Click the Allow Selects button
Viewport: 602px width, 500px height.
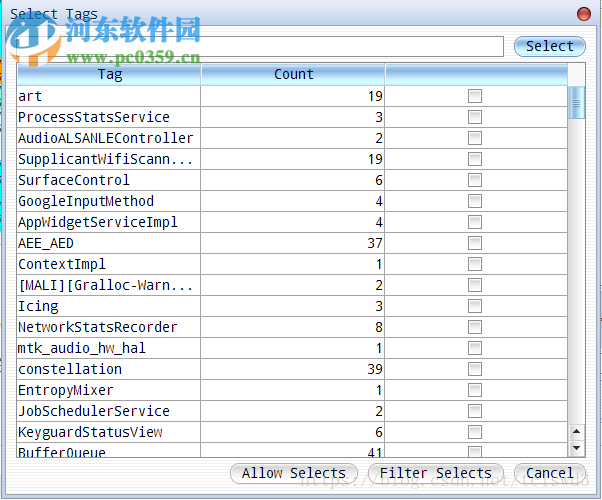pos(294,473)
